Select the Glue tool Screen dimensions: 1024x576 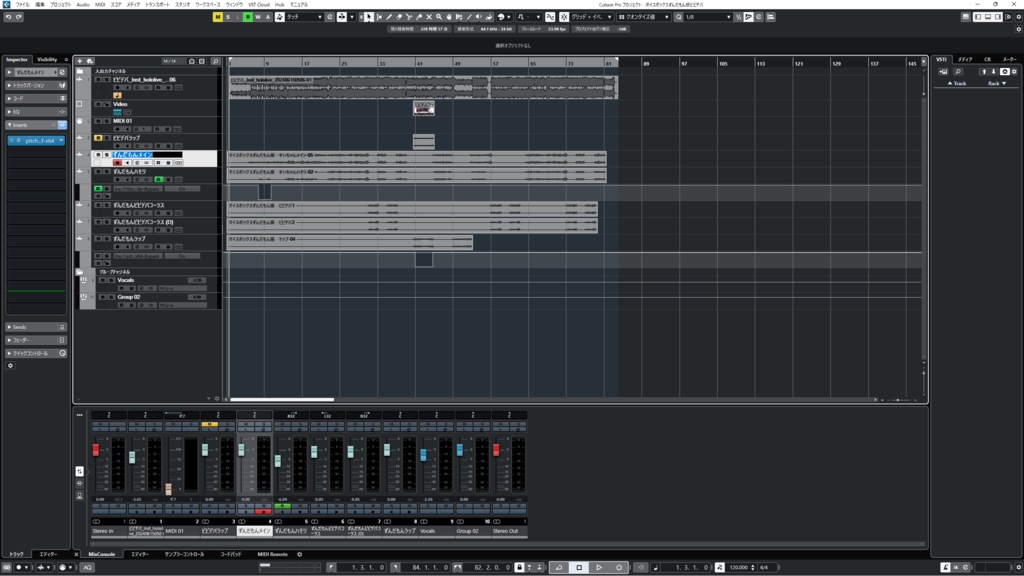click(419, 17)
